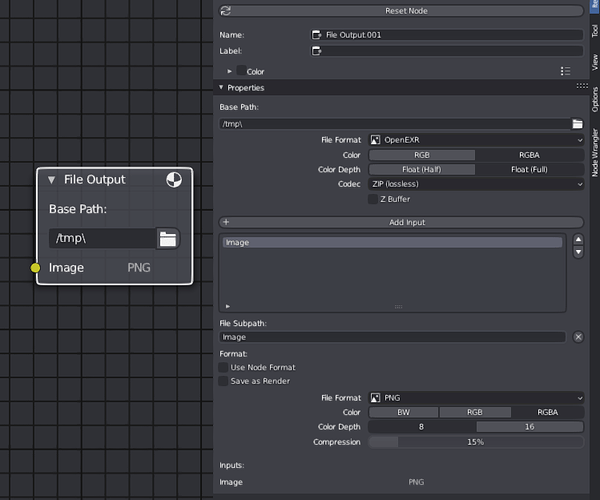Browse folder for sidebar Base Path
600x500 pixels.
tap(577, 124)
